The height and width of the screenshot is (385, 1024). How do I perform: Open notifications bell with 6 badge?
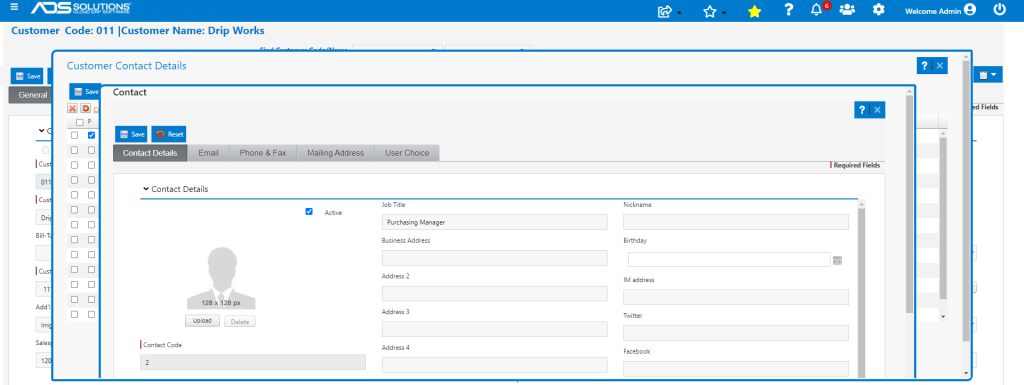click(x=817, y=10)
